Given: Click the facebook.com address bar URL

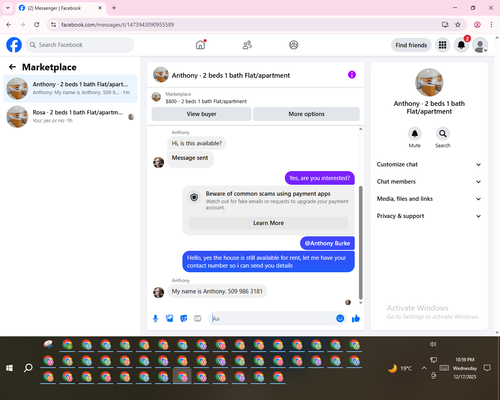Looking at the screenshot, I should (x=117, y=25).
